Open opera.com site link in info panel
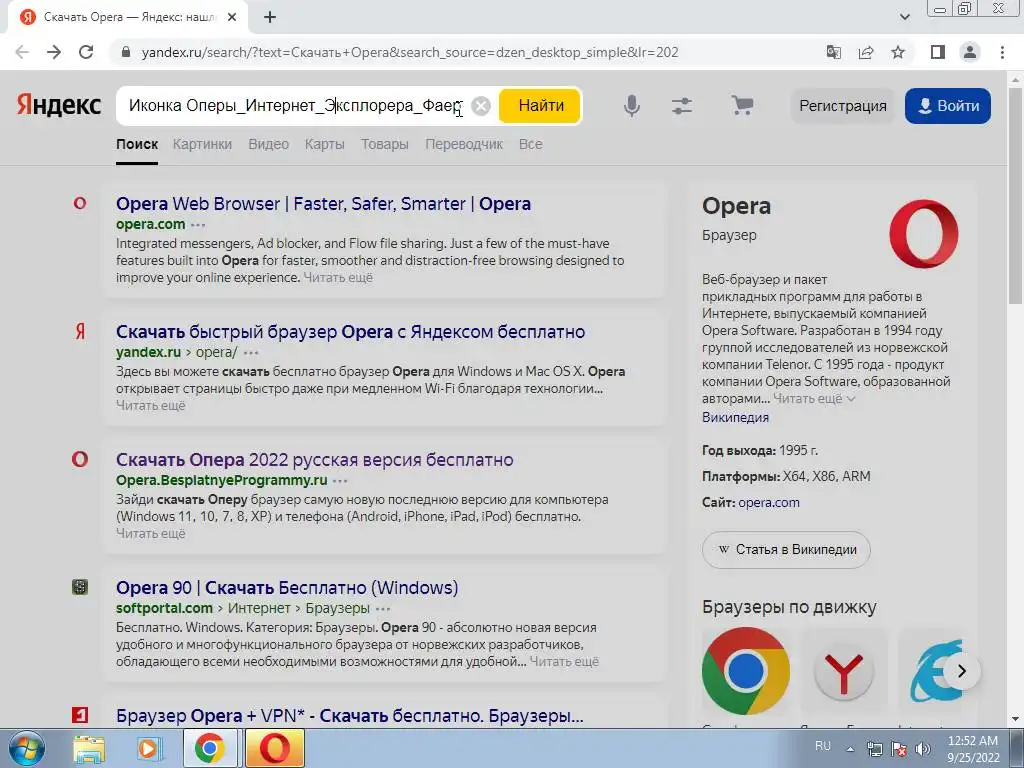 click(x=769, y=502)
